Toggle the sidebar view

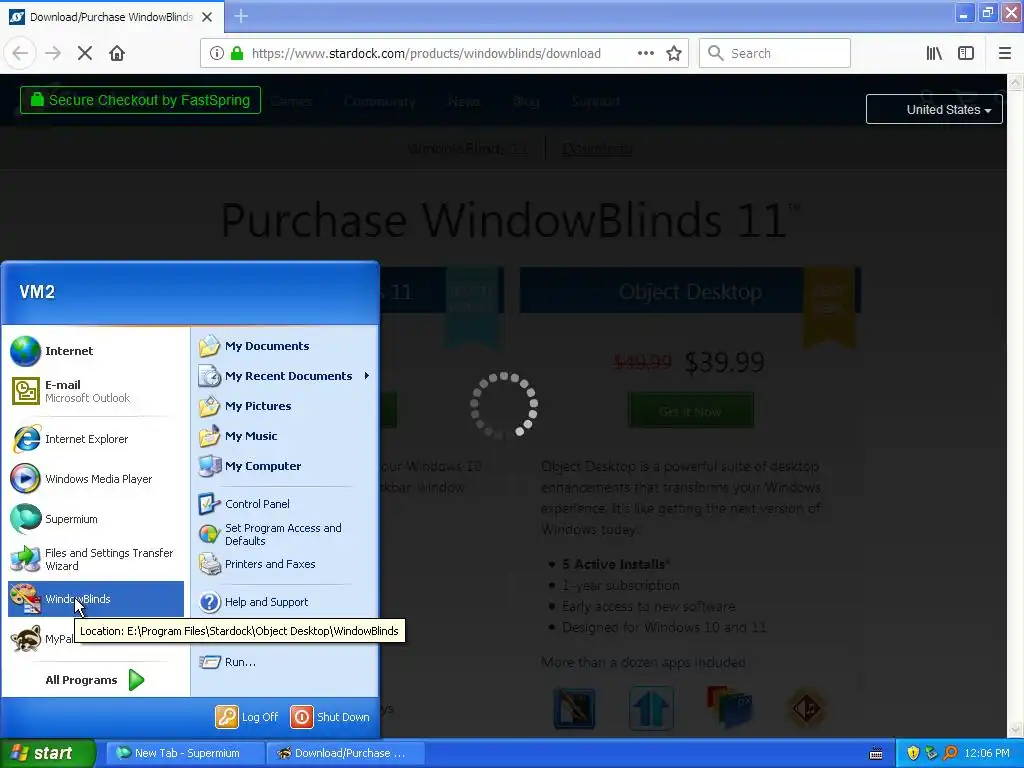click(x=966, y=54)
